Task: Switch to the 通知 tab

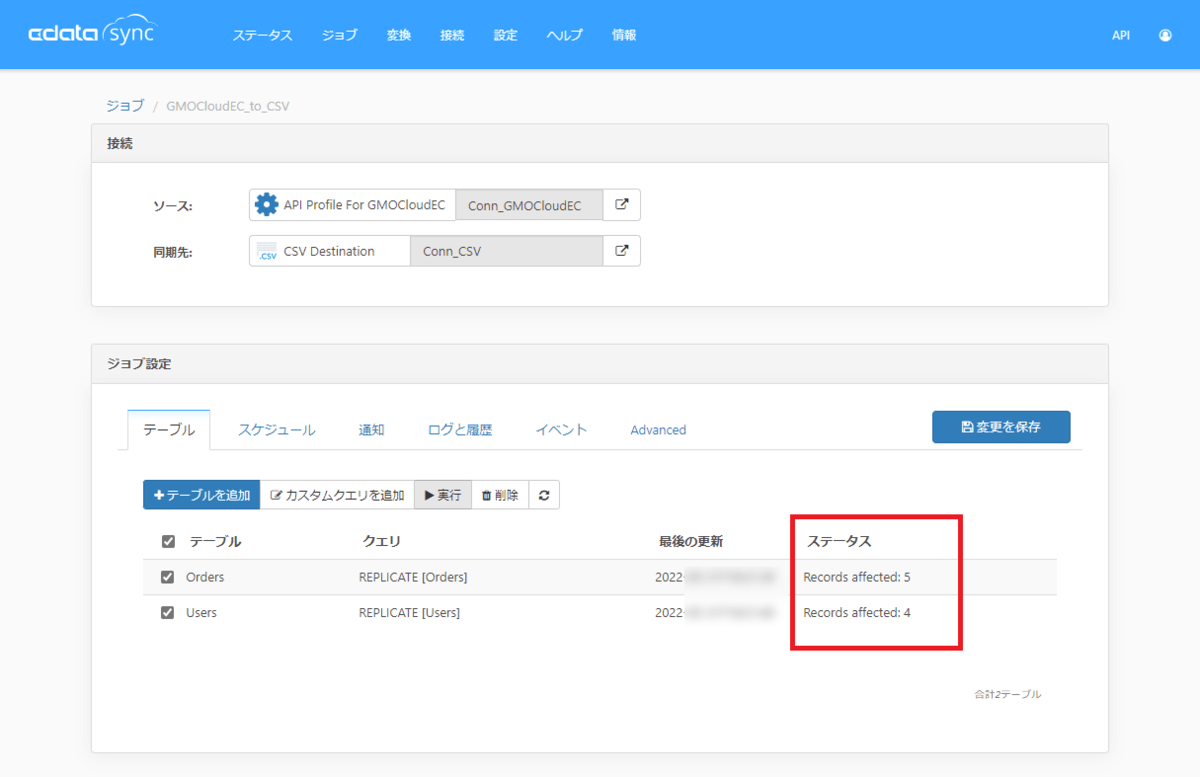Action: click(x=371, y=430)
